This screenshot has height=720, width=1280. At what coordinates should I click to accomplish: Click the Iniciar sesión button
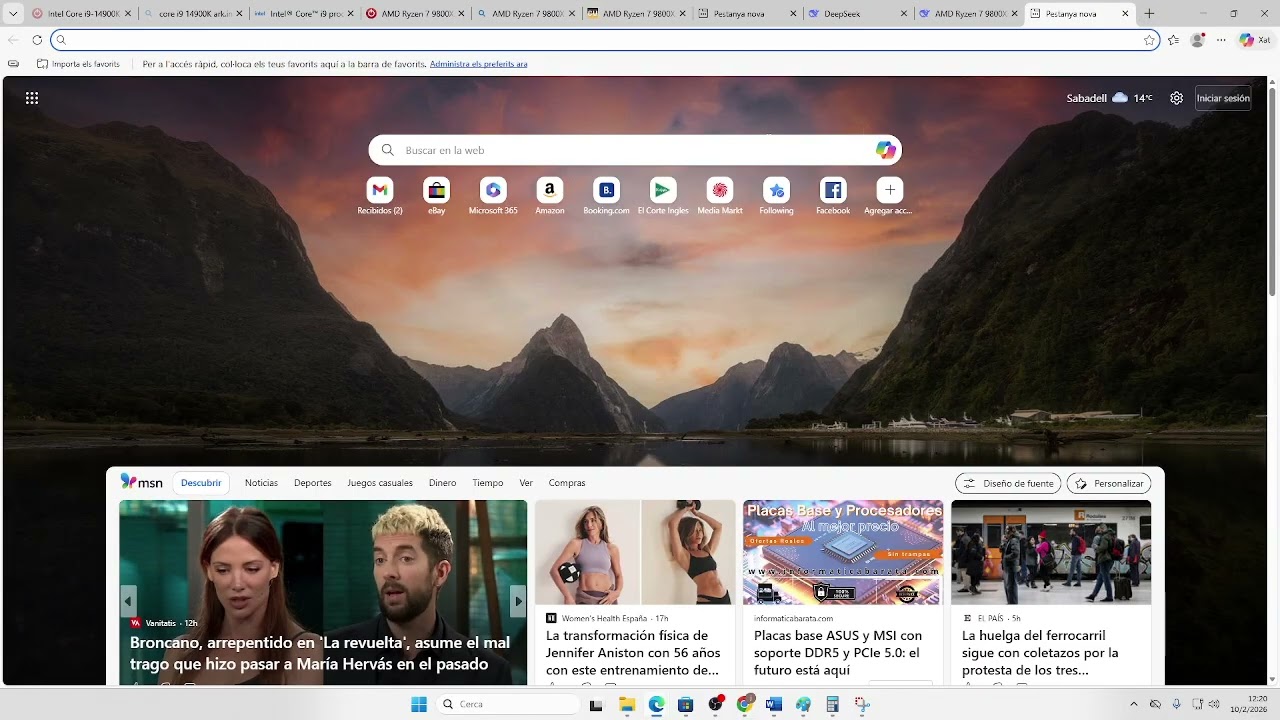coord(1223,98)
